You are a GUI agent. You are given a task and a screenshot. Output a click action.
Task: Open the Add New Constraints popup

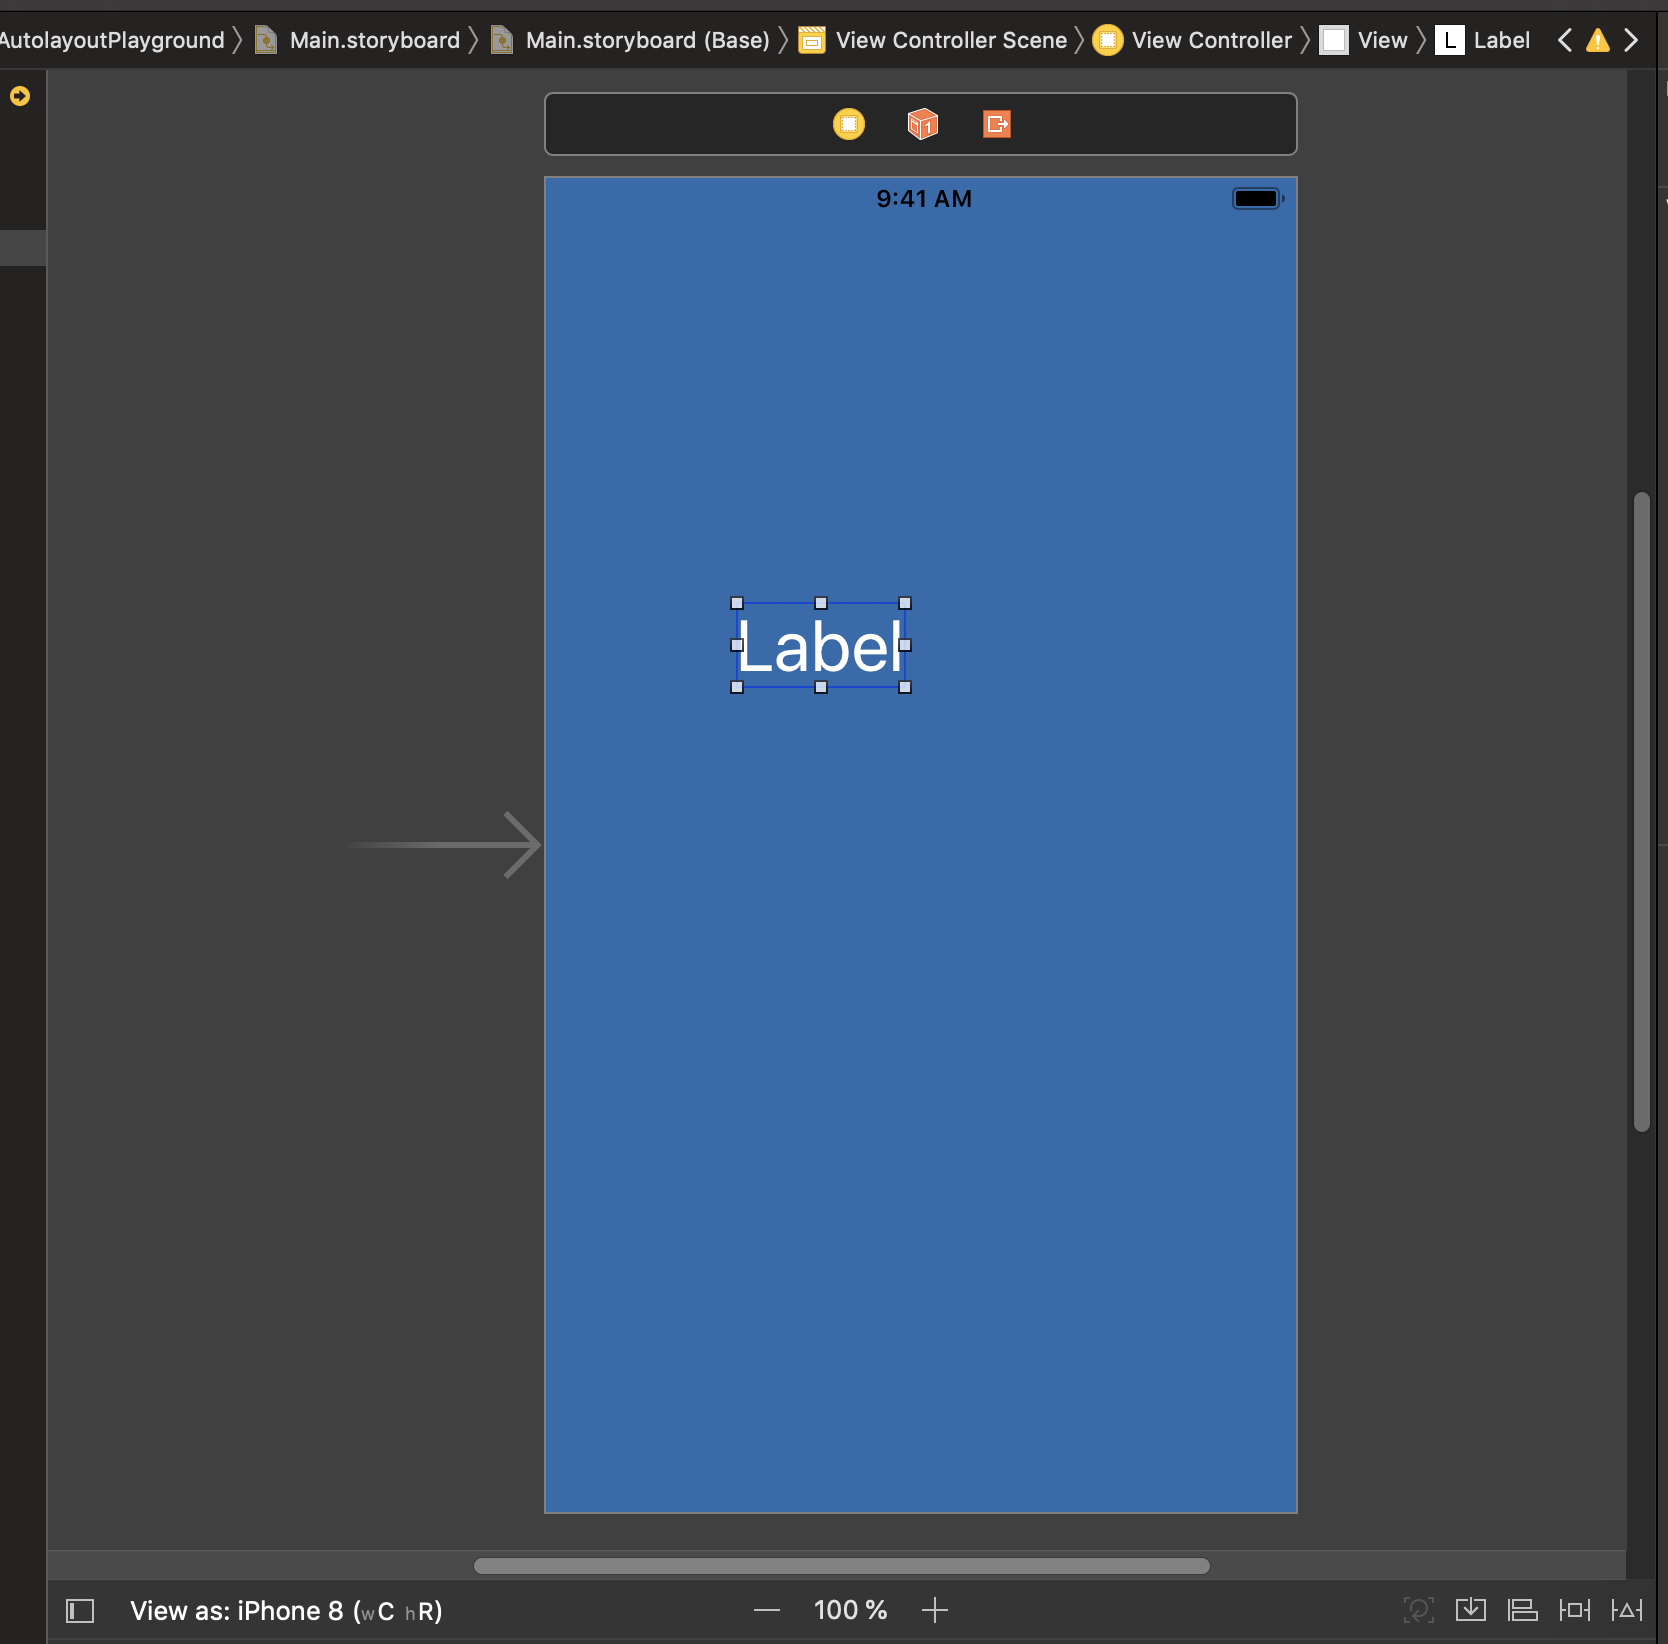click(x=1574, y=1610)
